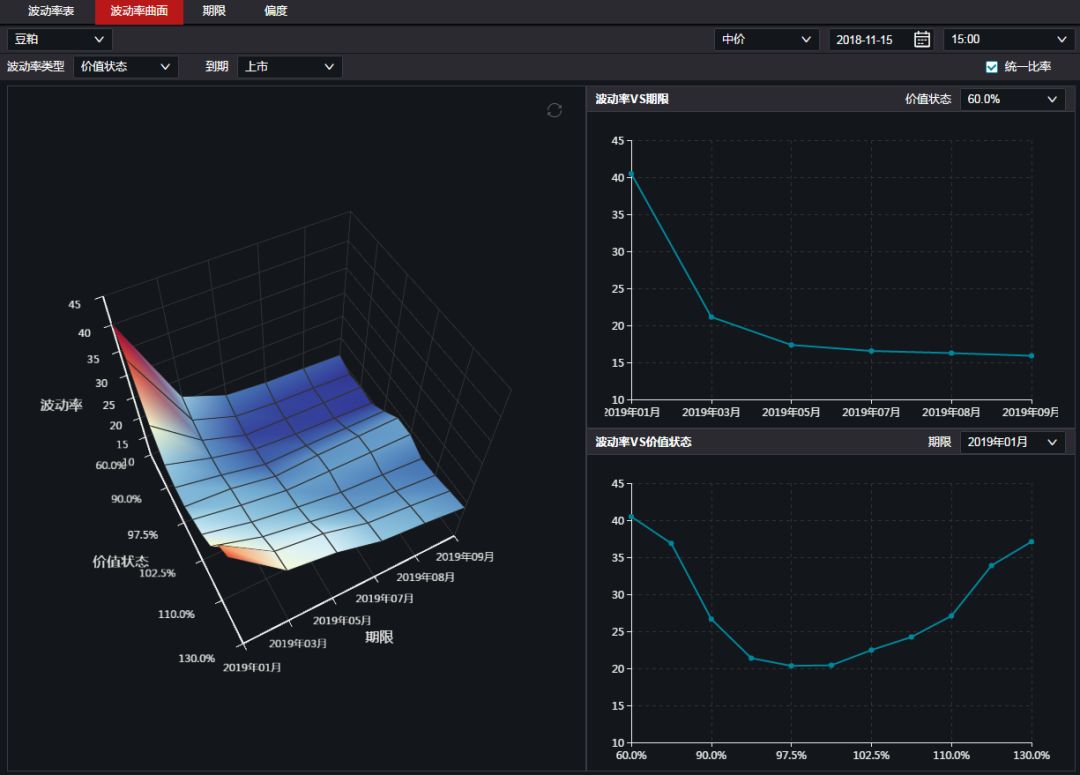Viewport: 1080px width, 775px height.
Task: Open the 期限 tab
Action: [214, 11]
